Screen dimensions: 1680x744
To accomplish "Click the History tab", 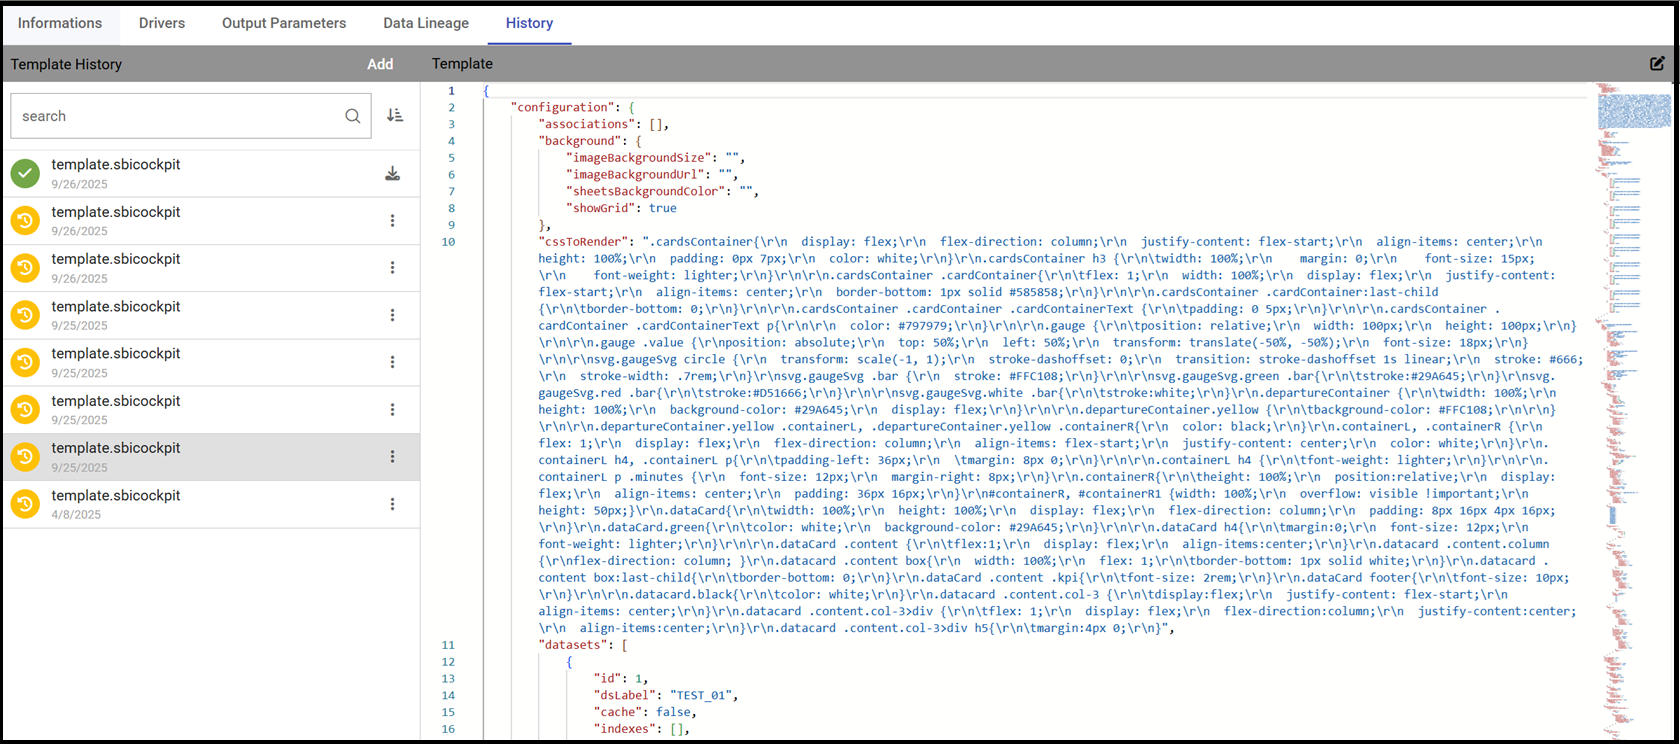I will [x=529, y=23].
